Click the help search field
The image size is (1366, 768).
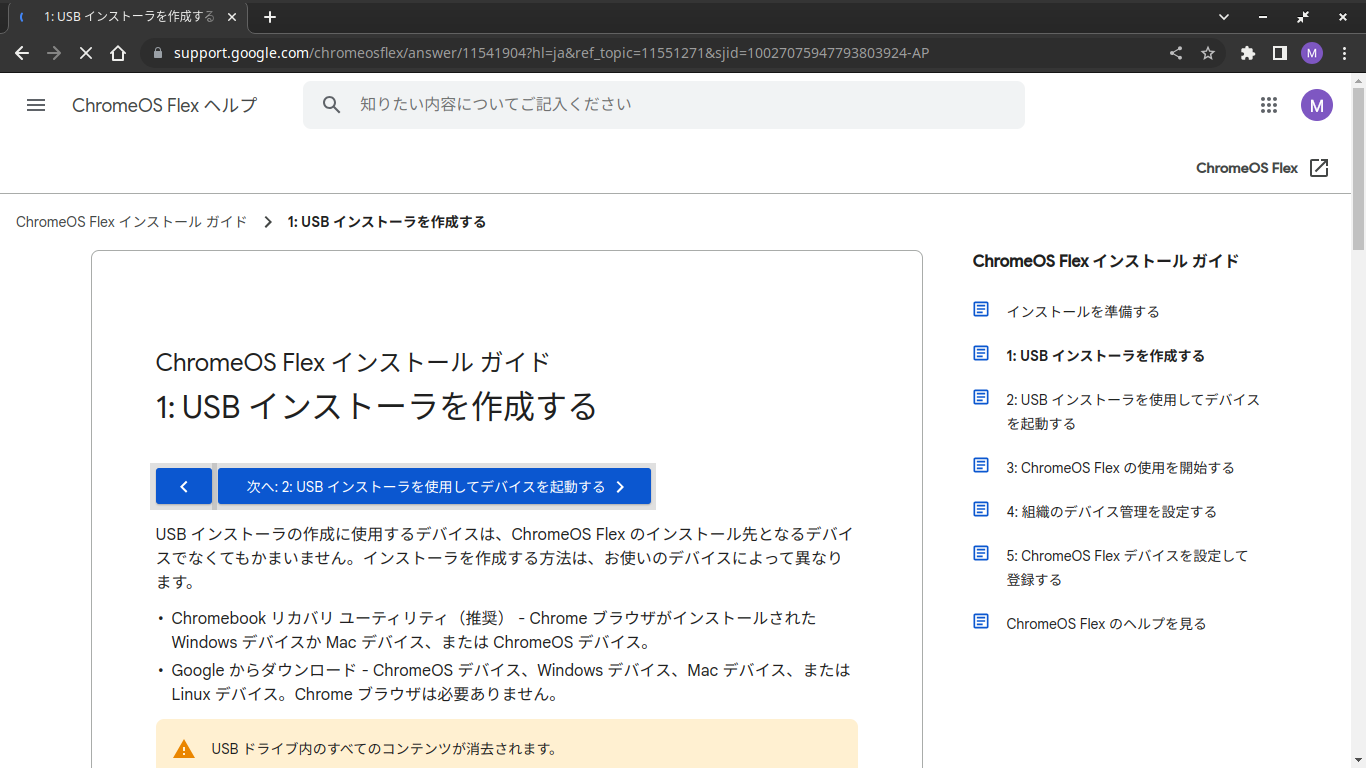[664, 105]
